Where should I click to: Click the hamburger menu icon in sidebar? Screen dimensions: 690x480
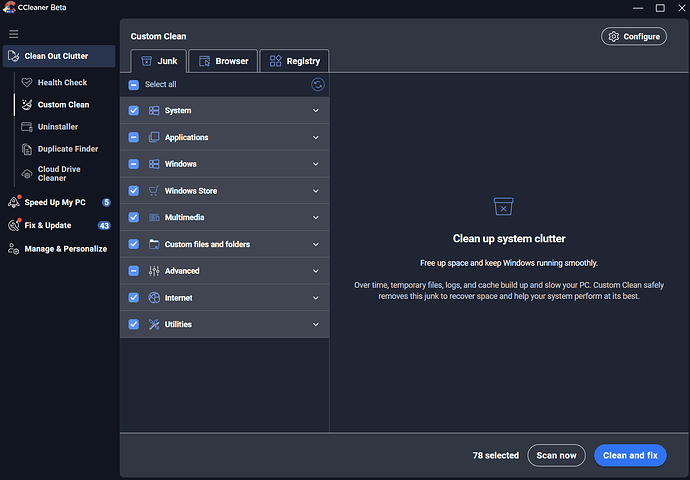click(14, 34)
